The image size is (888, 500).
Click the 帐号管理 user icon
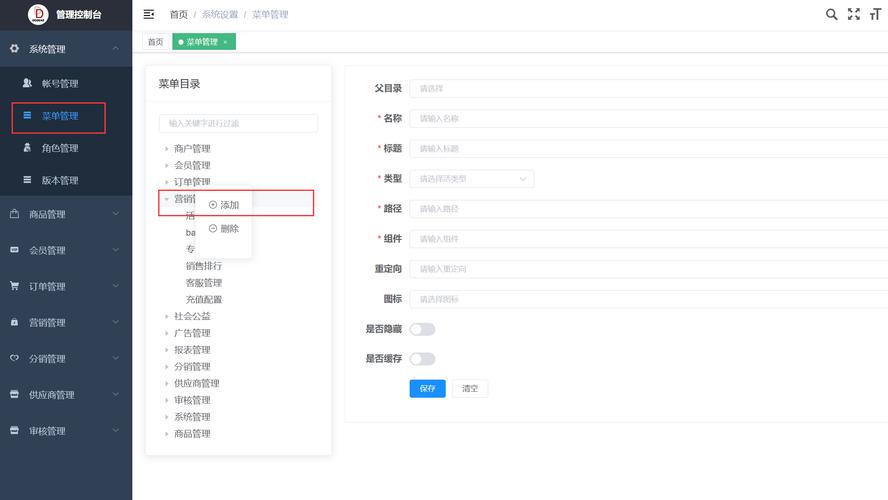point(27,83)
